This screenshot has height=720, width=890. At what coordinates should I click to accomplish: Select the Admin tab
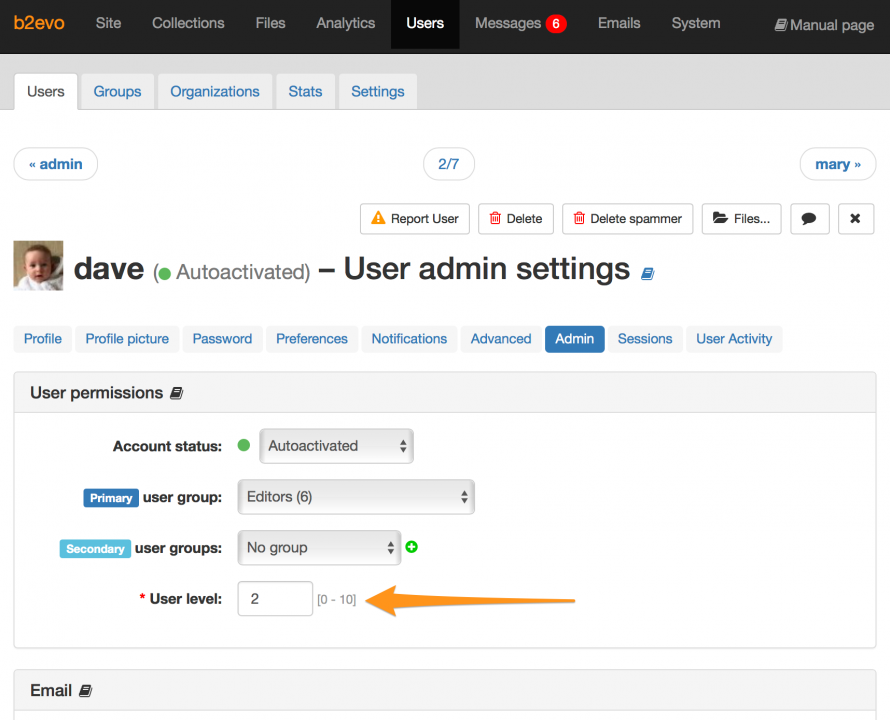tap(574, 339)
